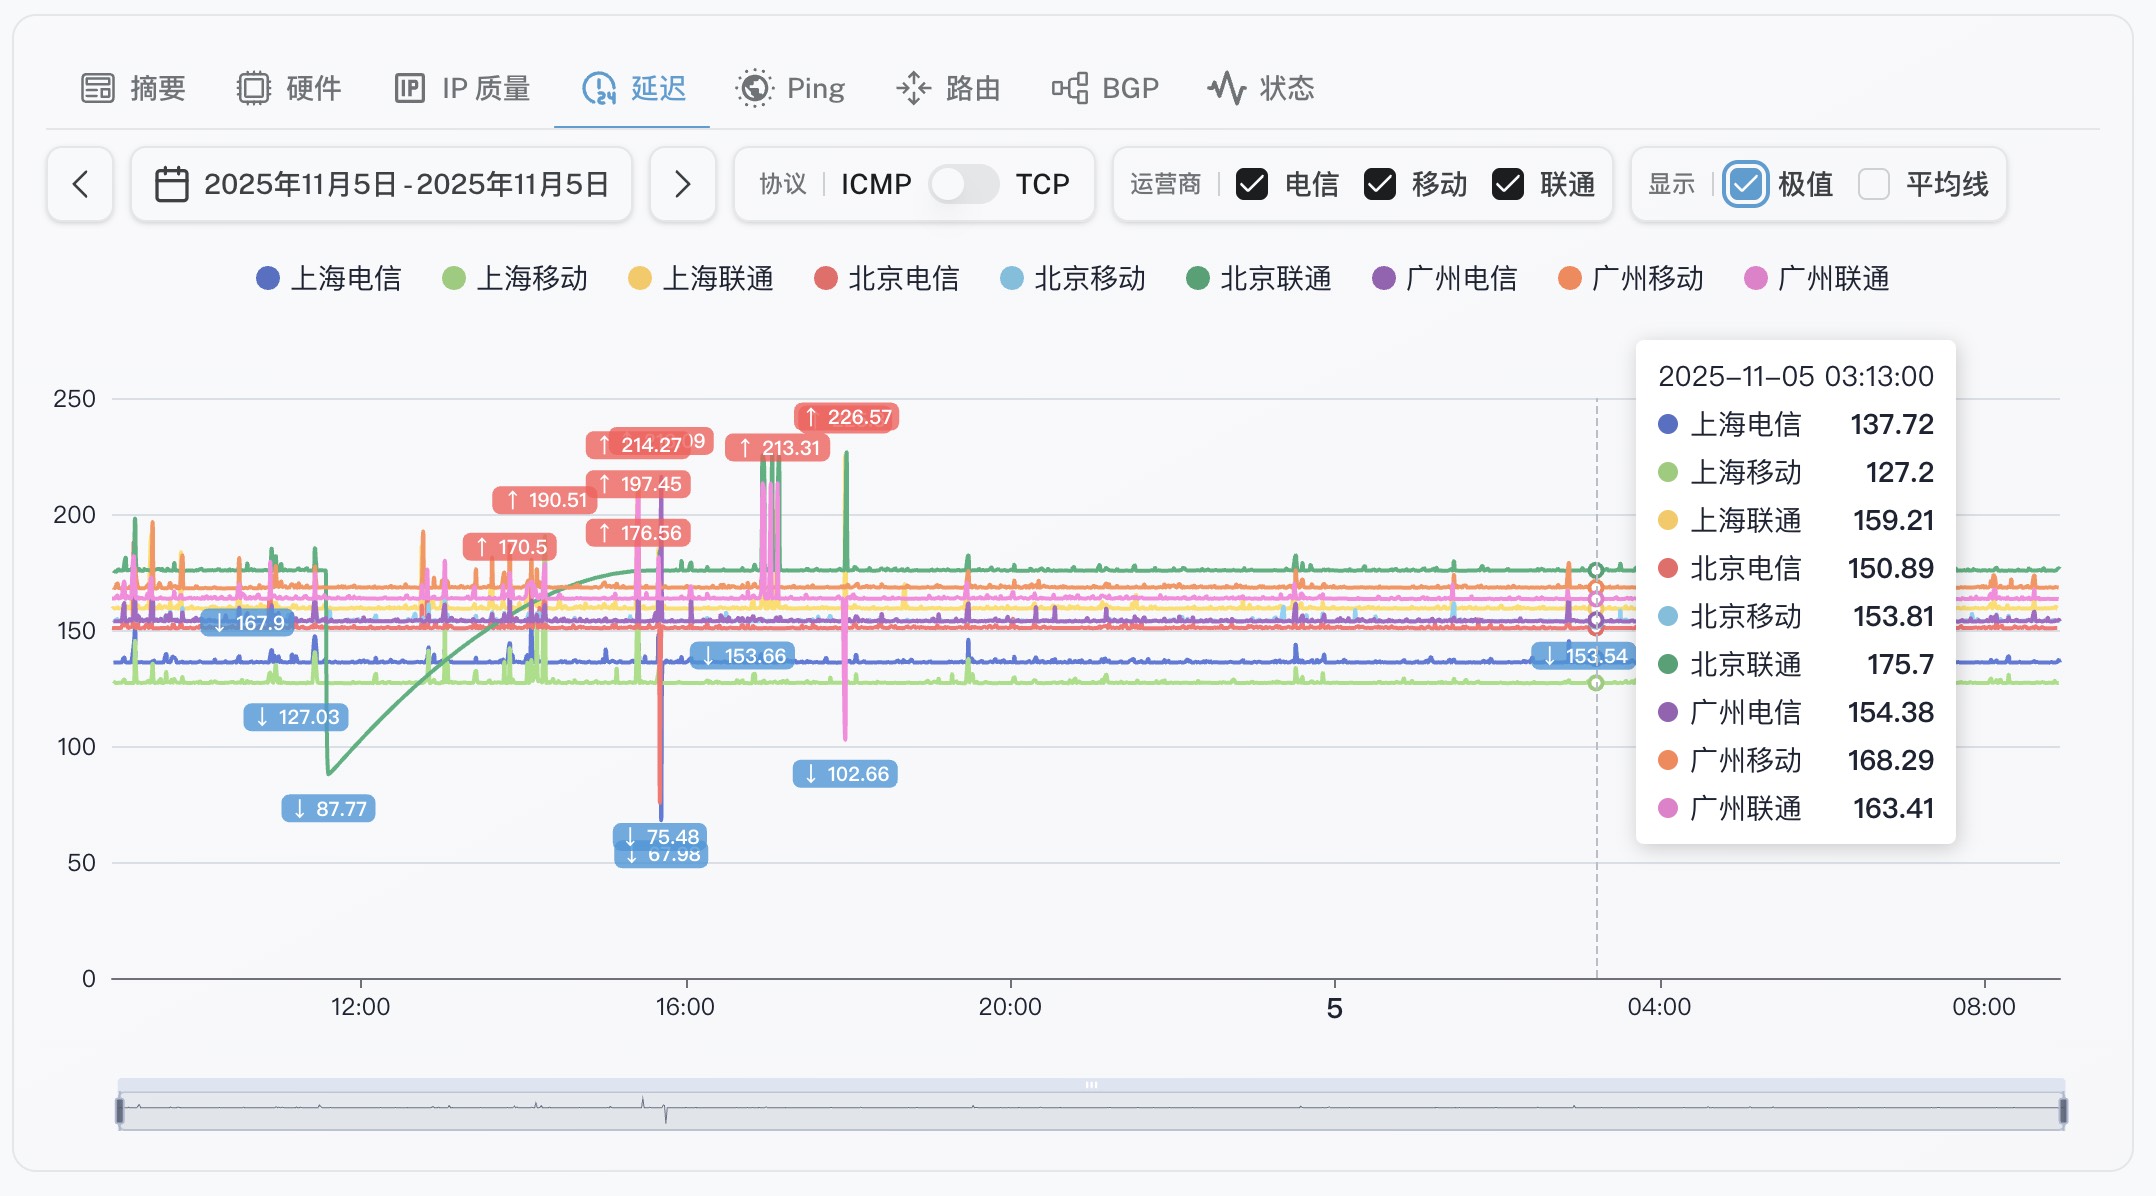This screenshot has width=2156, height=1196.
Task: Go to previous date with left chevron
Action: point(80,184)
